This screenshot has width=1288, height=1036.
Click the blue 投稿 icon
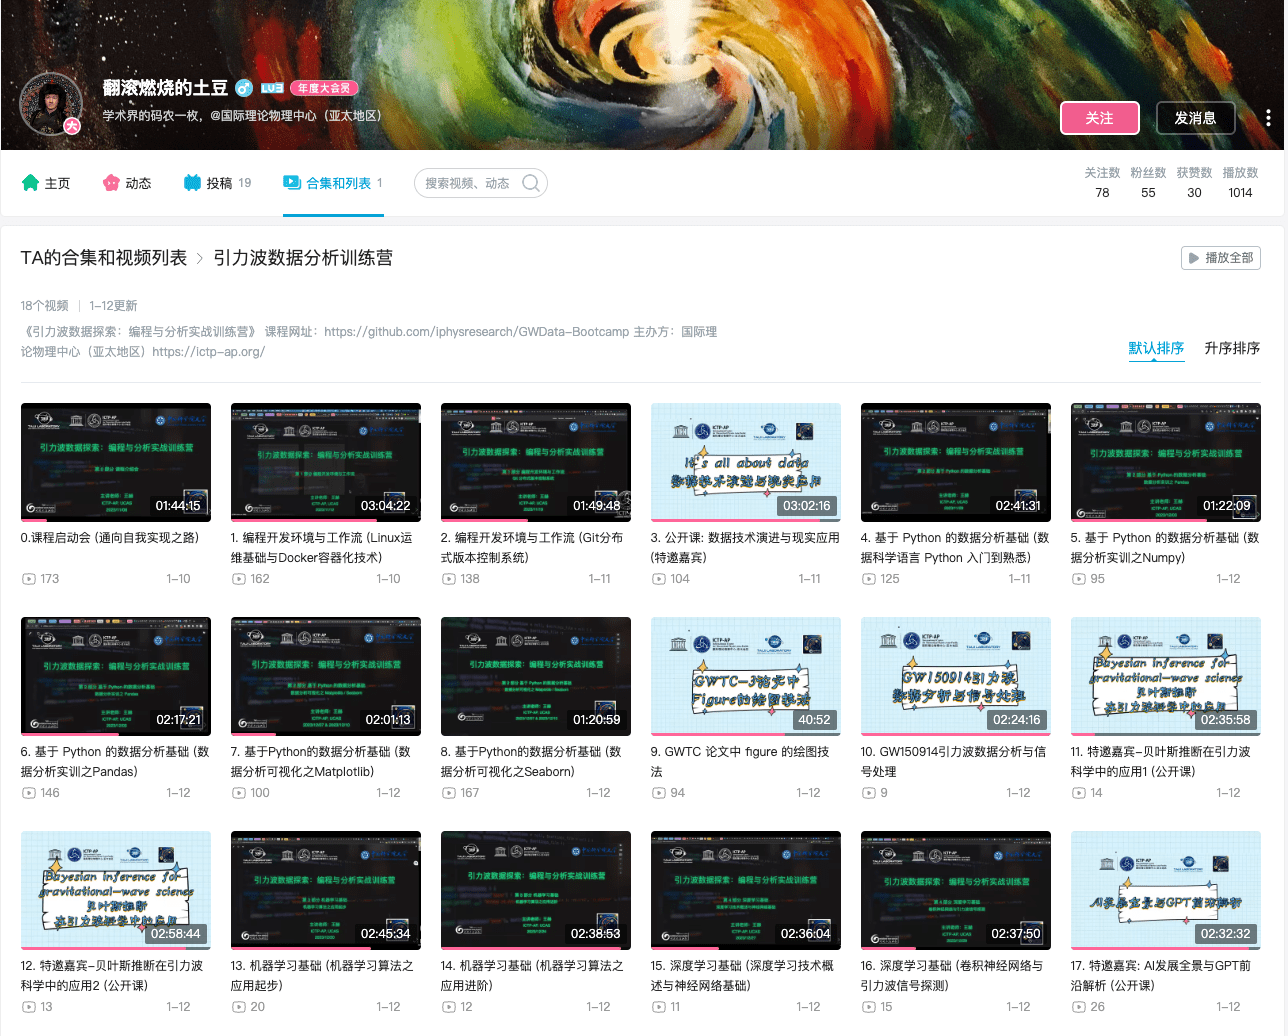click(192, 183)
